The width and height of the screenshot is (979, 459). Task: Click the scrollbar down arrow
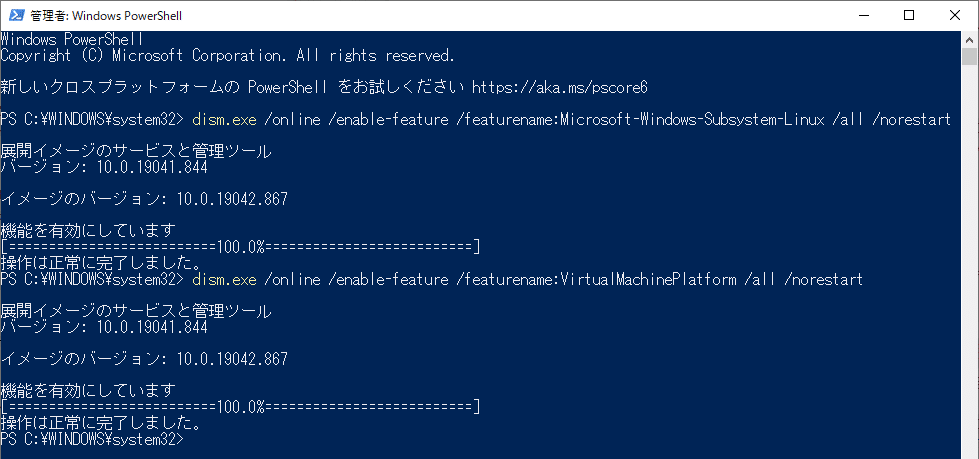click(970, 450)
